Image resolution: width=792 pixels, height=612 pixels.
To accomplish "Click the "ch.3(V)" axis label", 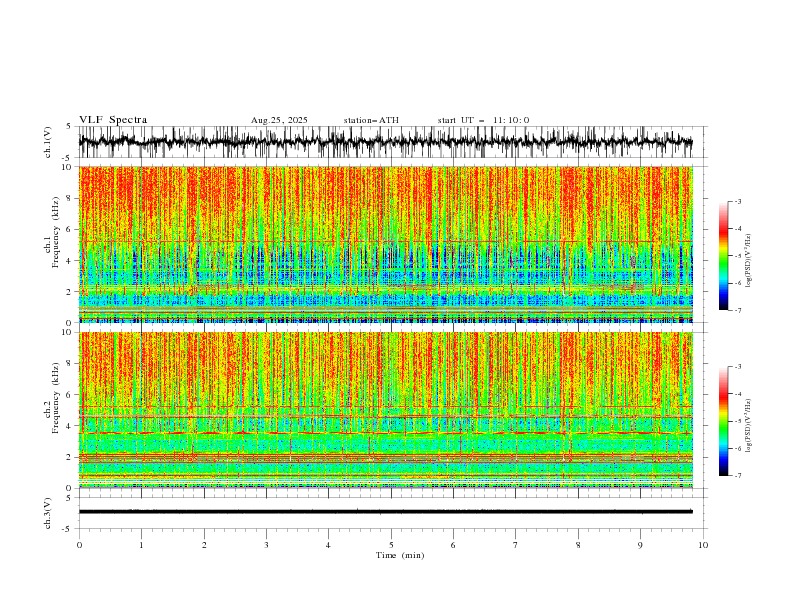I will point(48,513).
